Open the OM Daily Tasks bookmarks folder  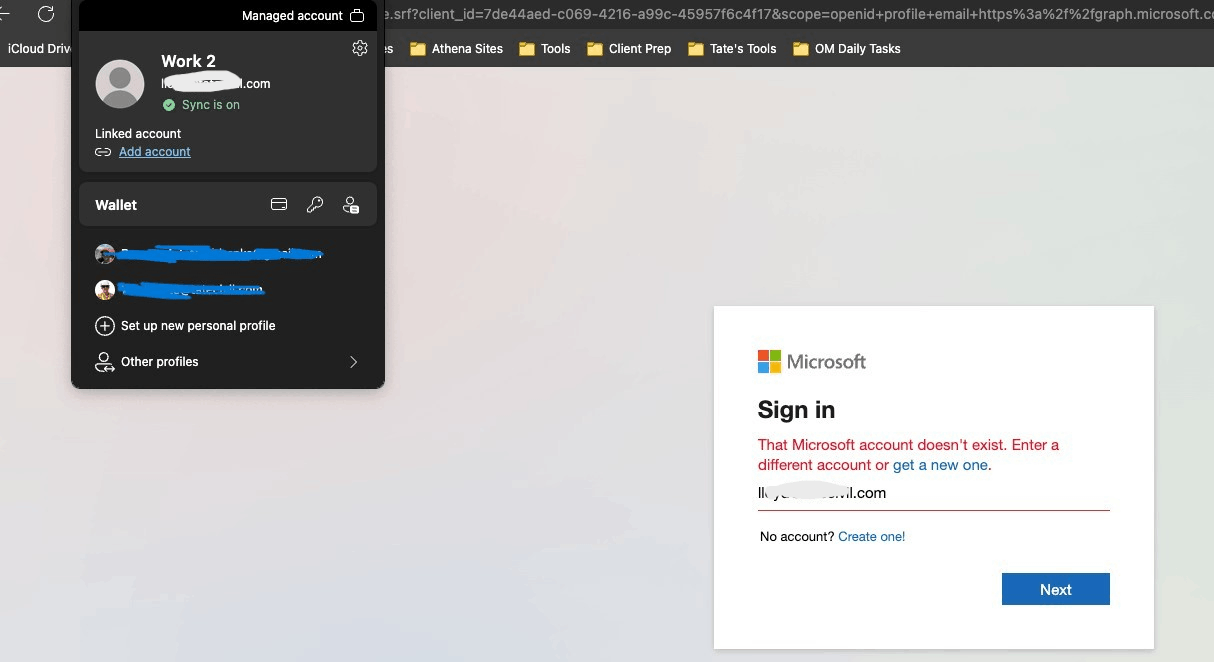pos(846,48)
